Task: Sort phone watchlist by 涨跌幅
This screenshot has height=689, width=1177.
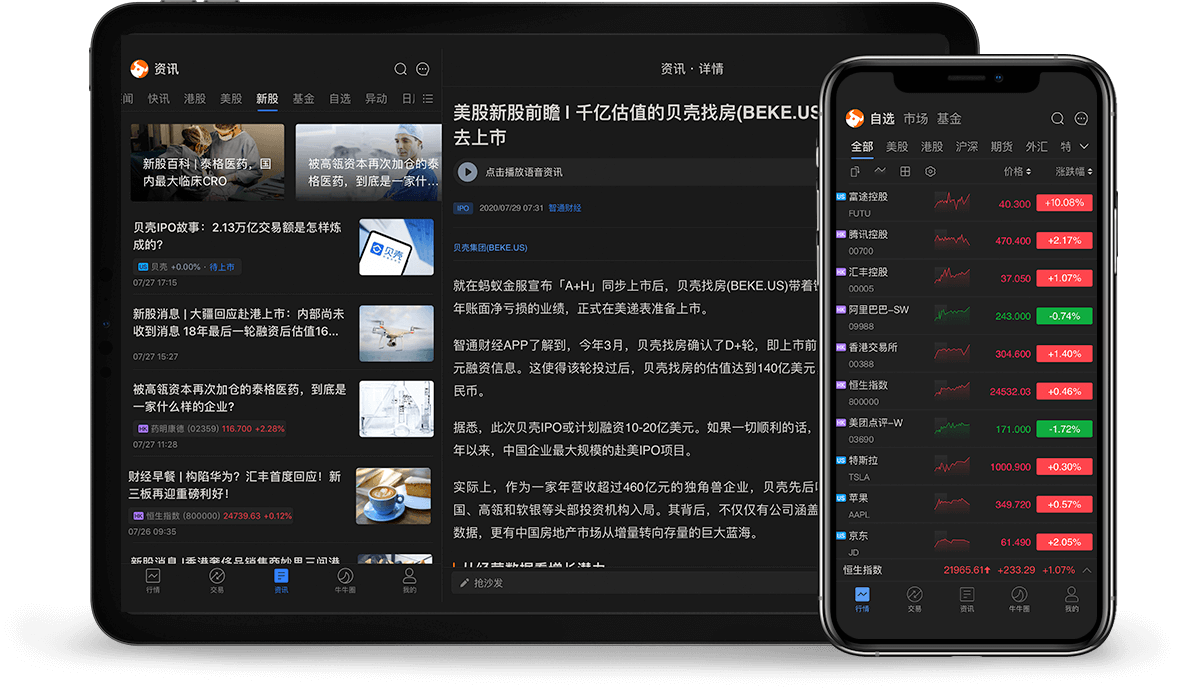Action: point(1074,172)
